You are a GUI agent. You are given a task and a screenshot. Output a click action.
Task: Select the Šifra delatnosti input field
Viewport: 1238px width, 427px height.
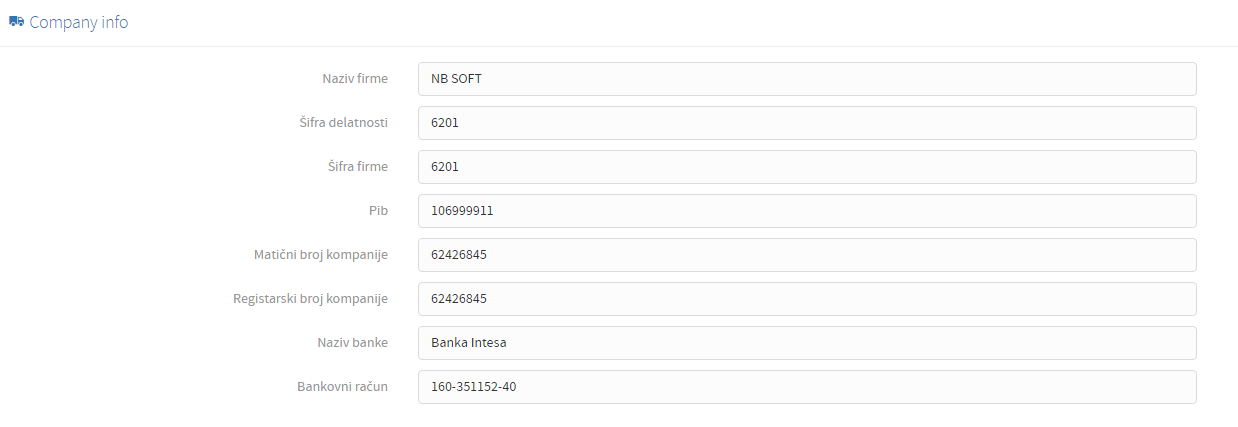pos(807,123)
